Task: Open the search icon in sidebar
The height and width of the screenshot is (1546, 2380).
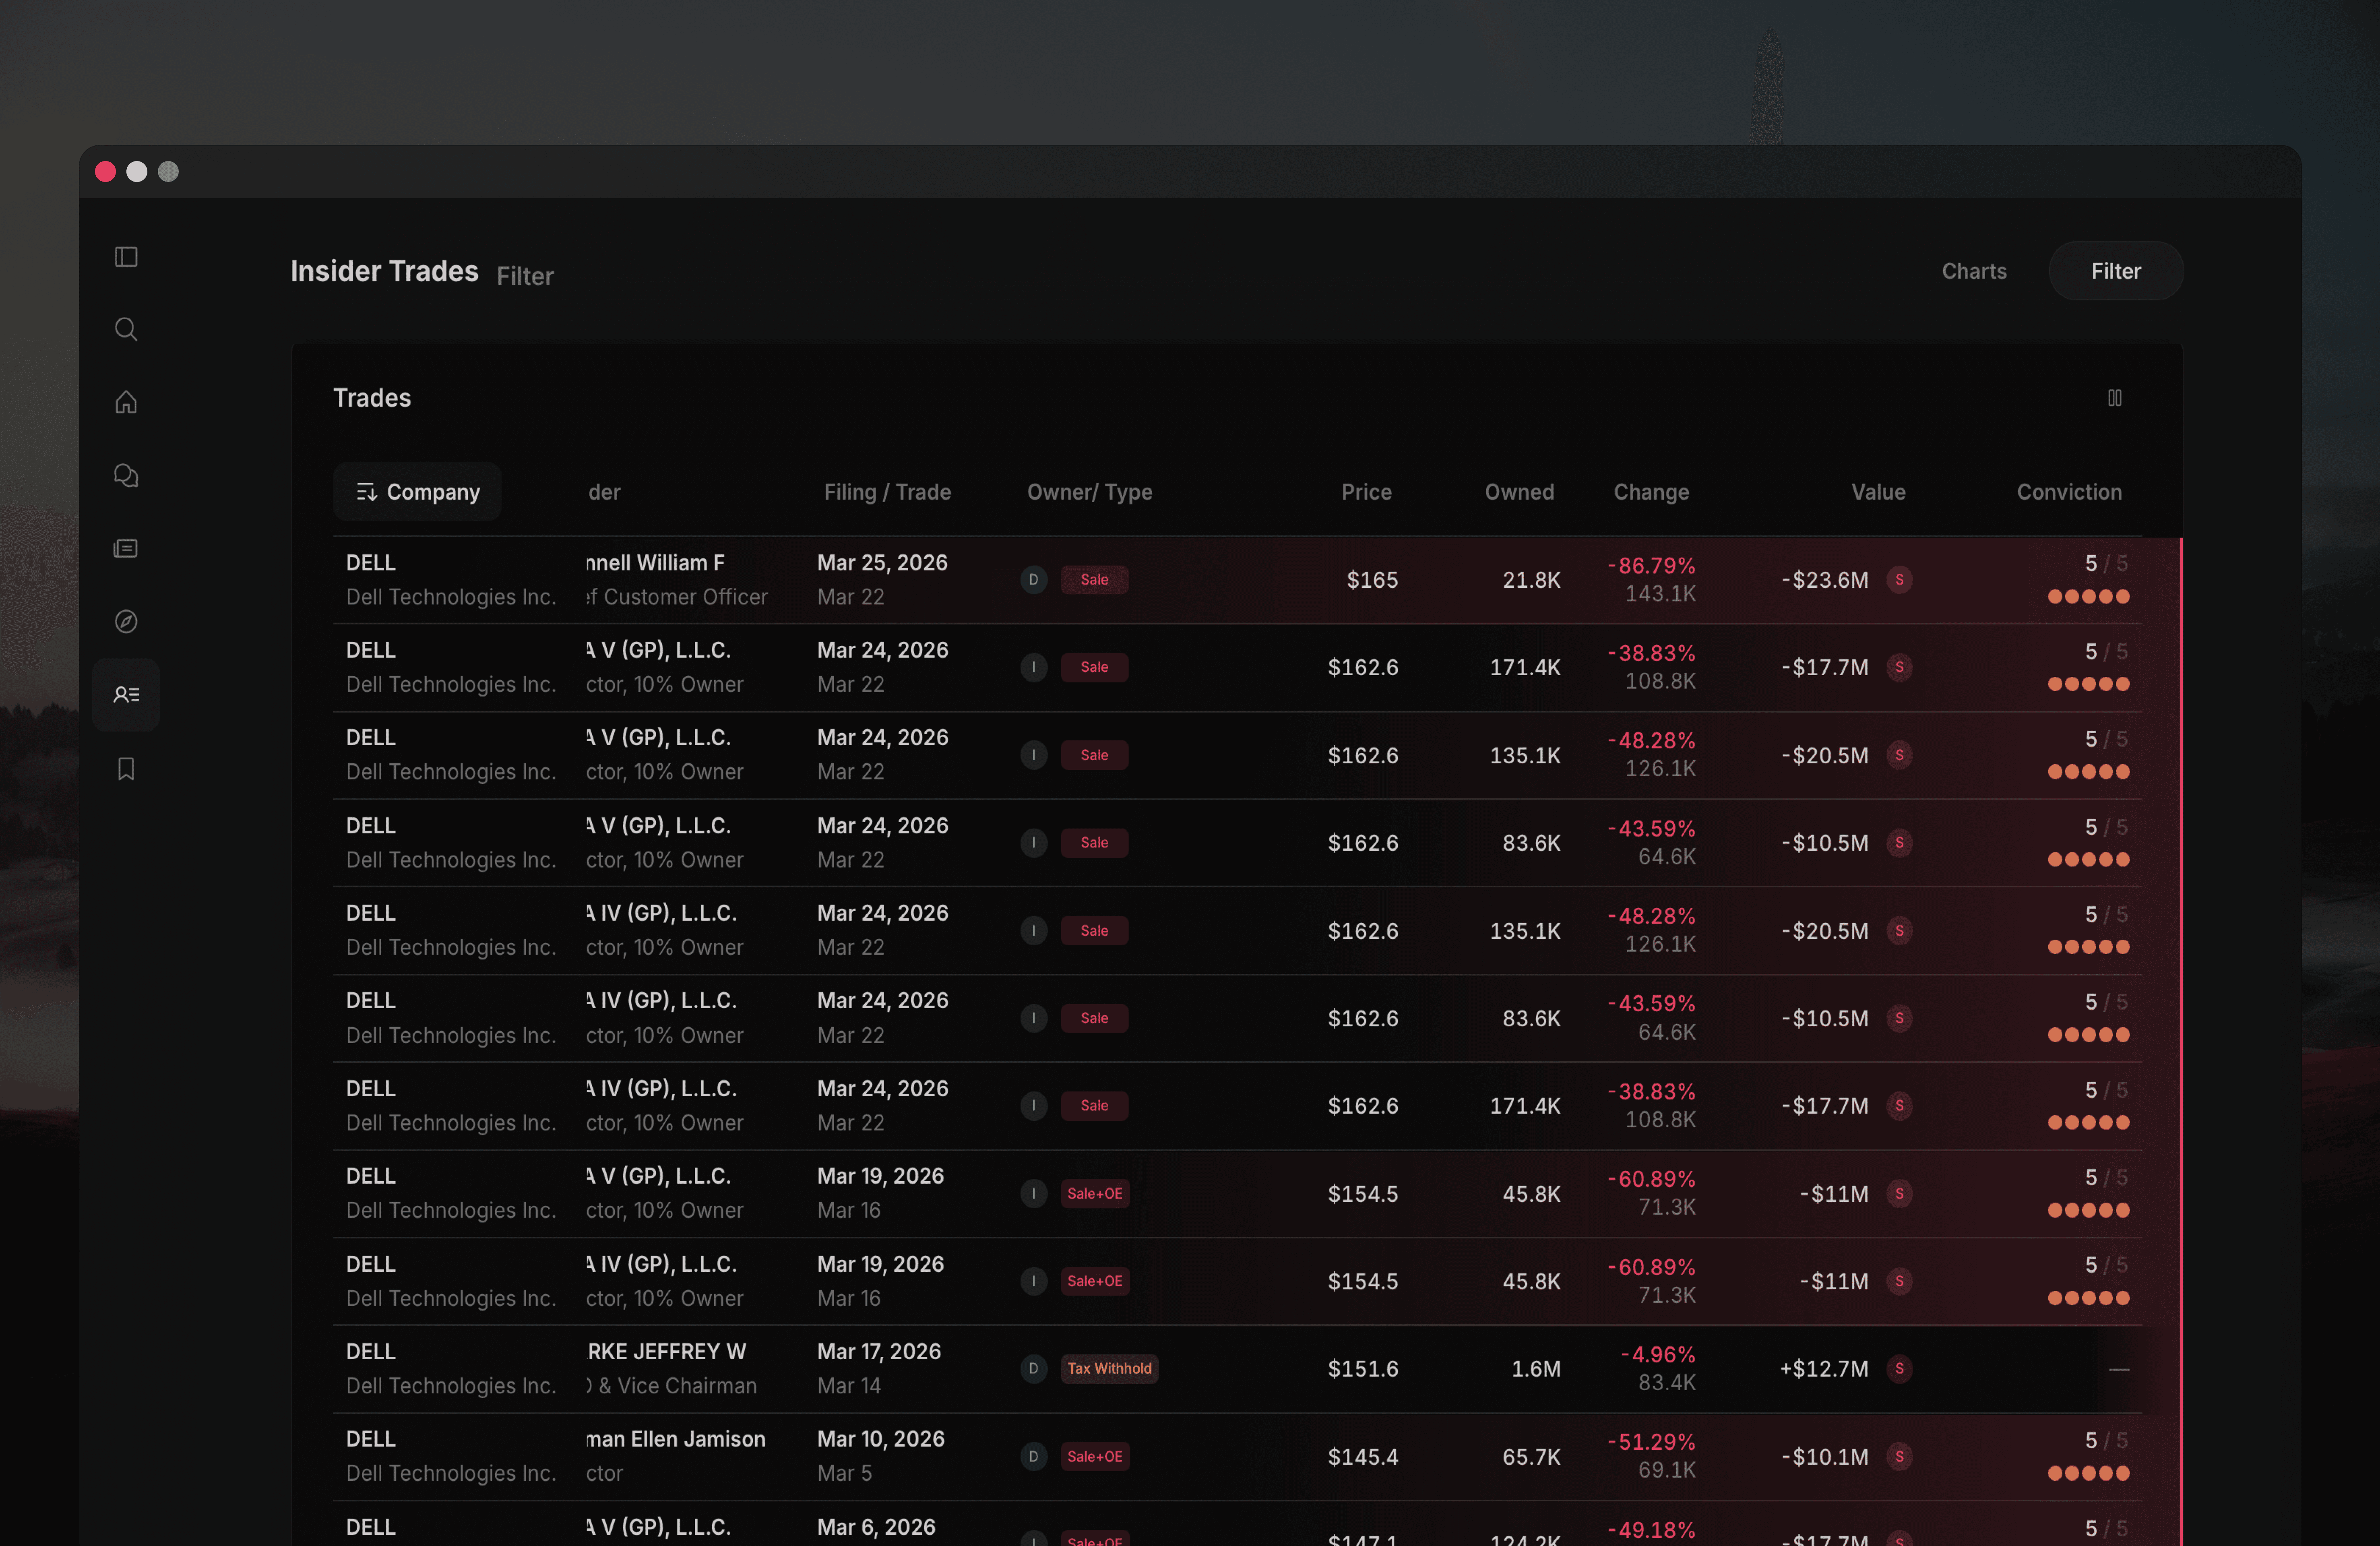Action: tap(126, 329)
